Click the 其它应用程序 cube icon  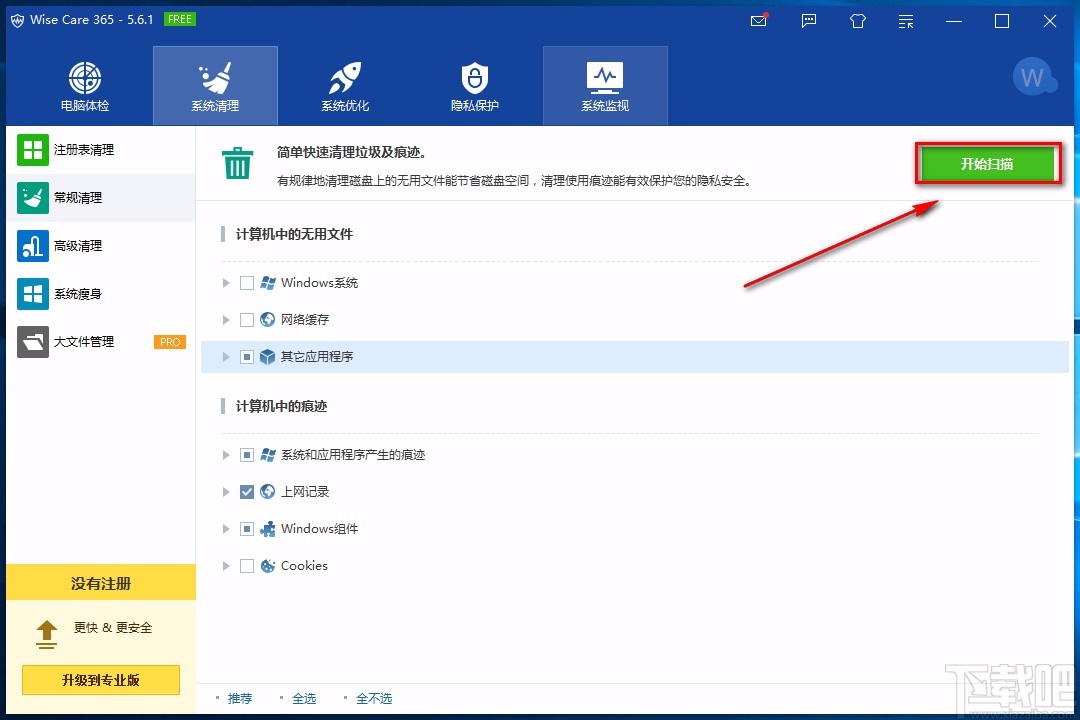pyautogui.click(x=268, y=357)
